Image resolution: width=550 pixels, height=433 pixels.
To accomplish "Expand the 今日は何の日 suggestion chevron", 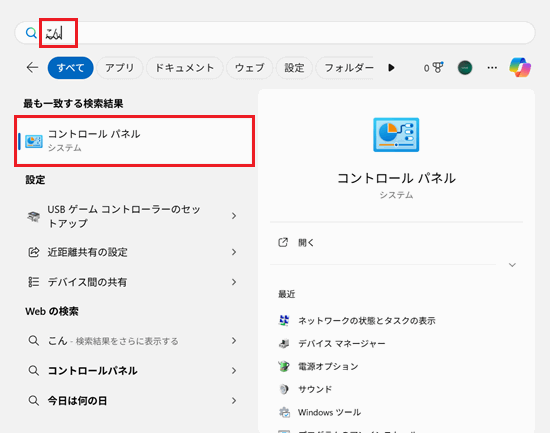I will (234, 401).
